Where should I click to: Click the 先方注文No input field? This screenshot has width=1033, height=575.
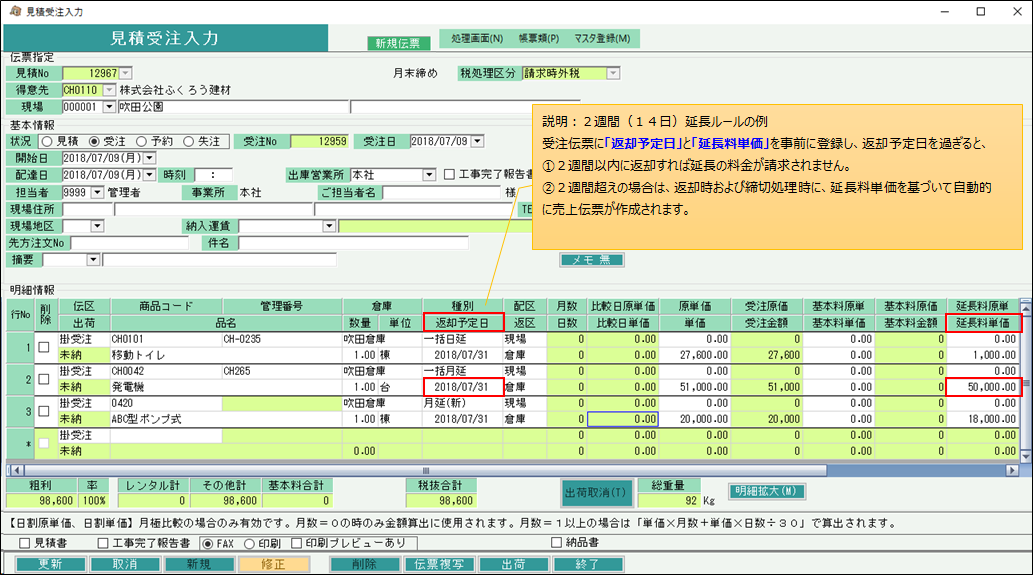coord(130,243)
